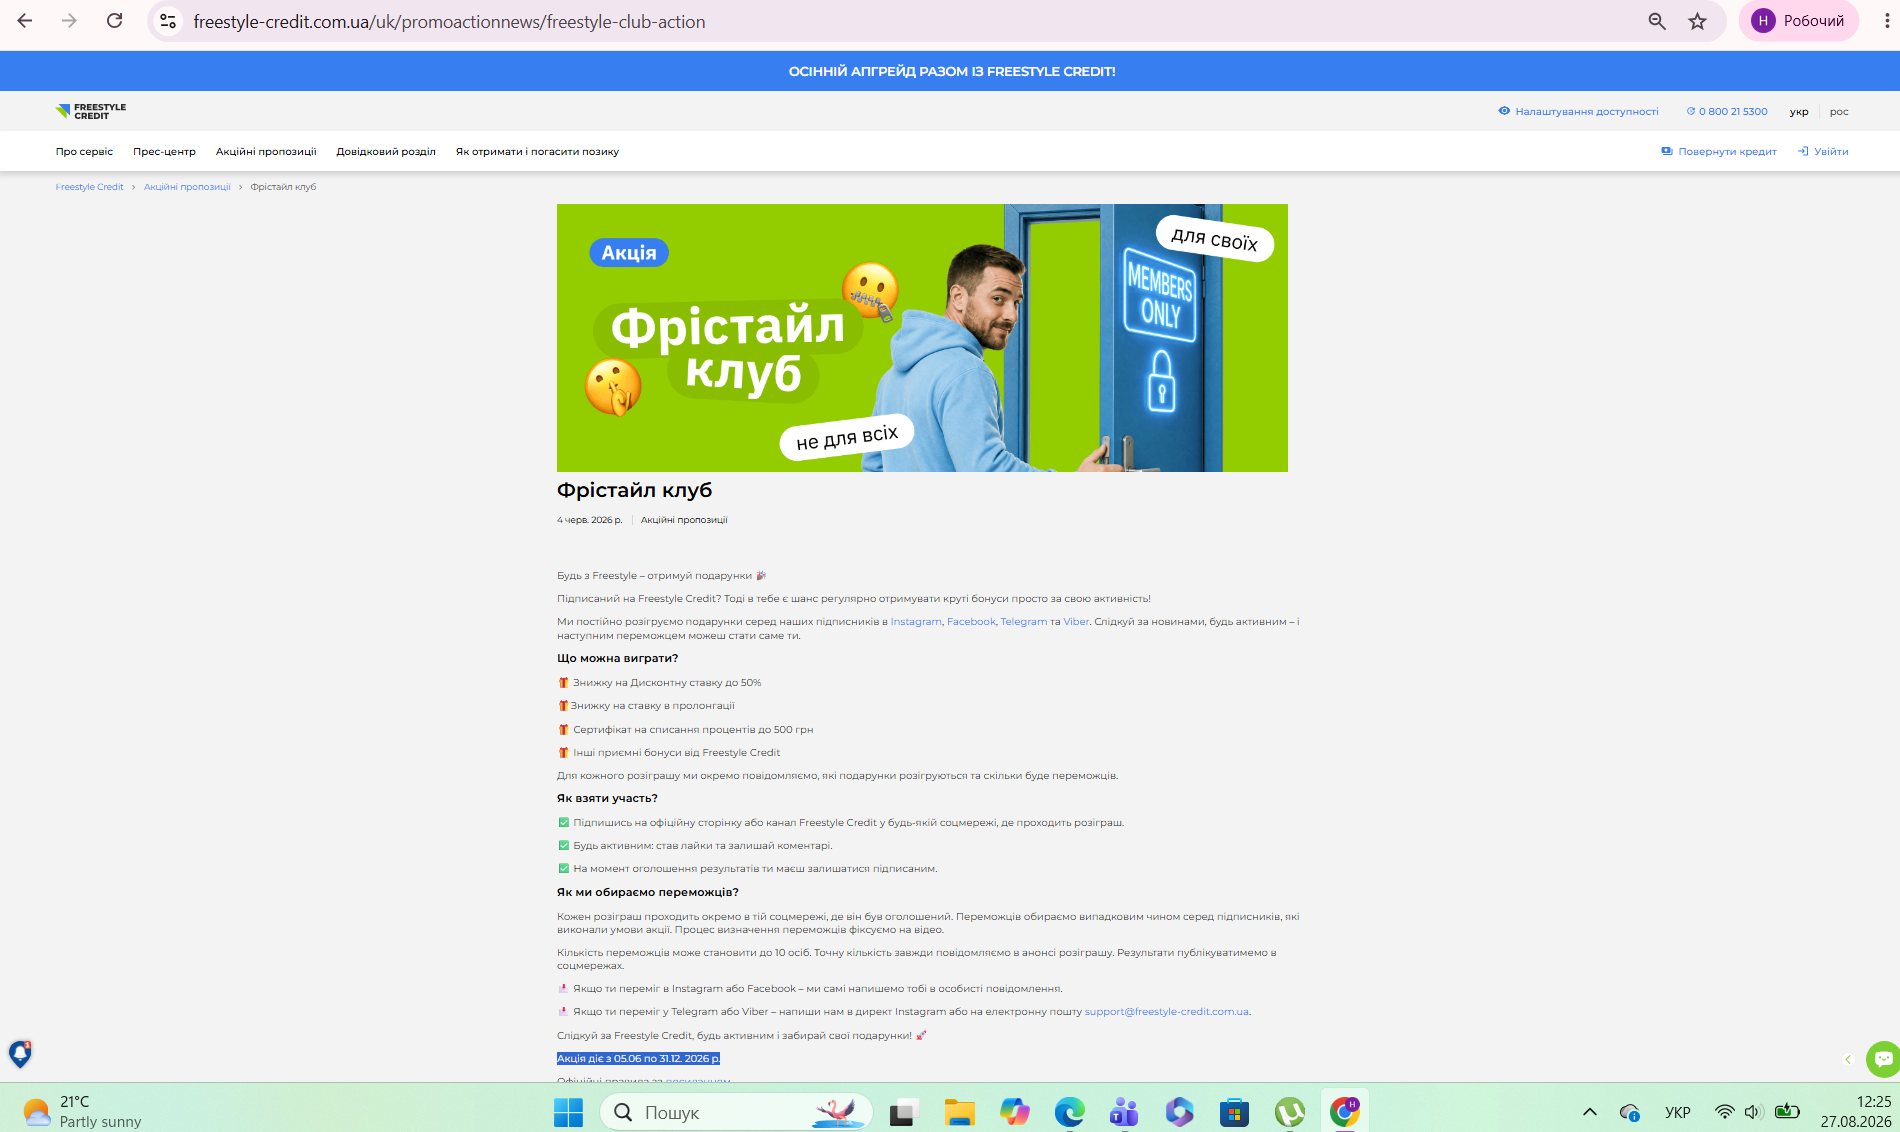Open the Прес-центр menu
1900x1132 pixels.
point(164,152)
